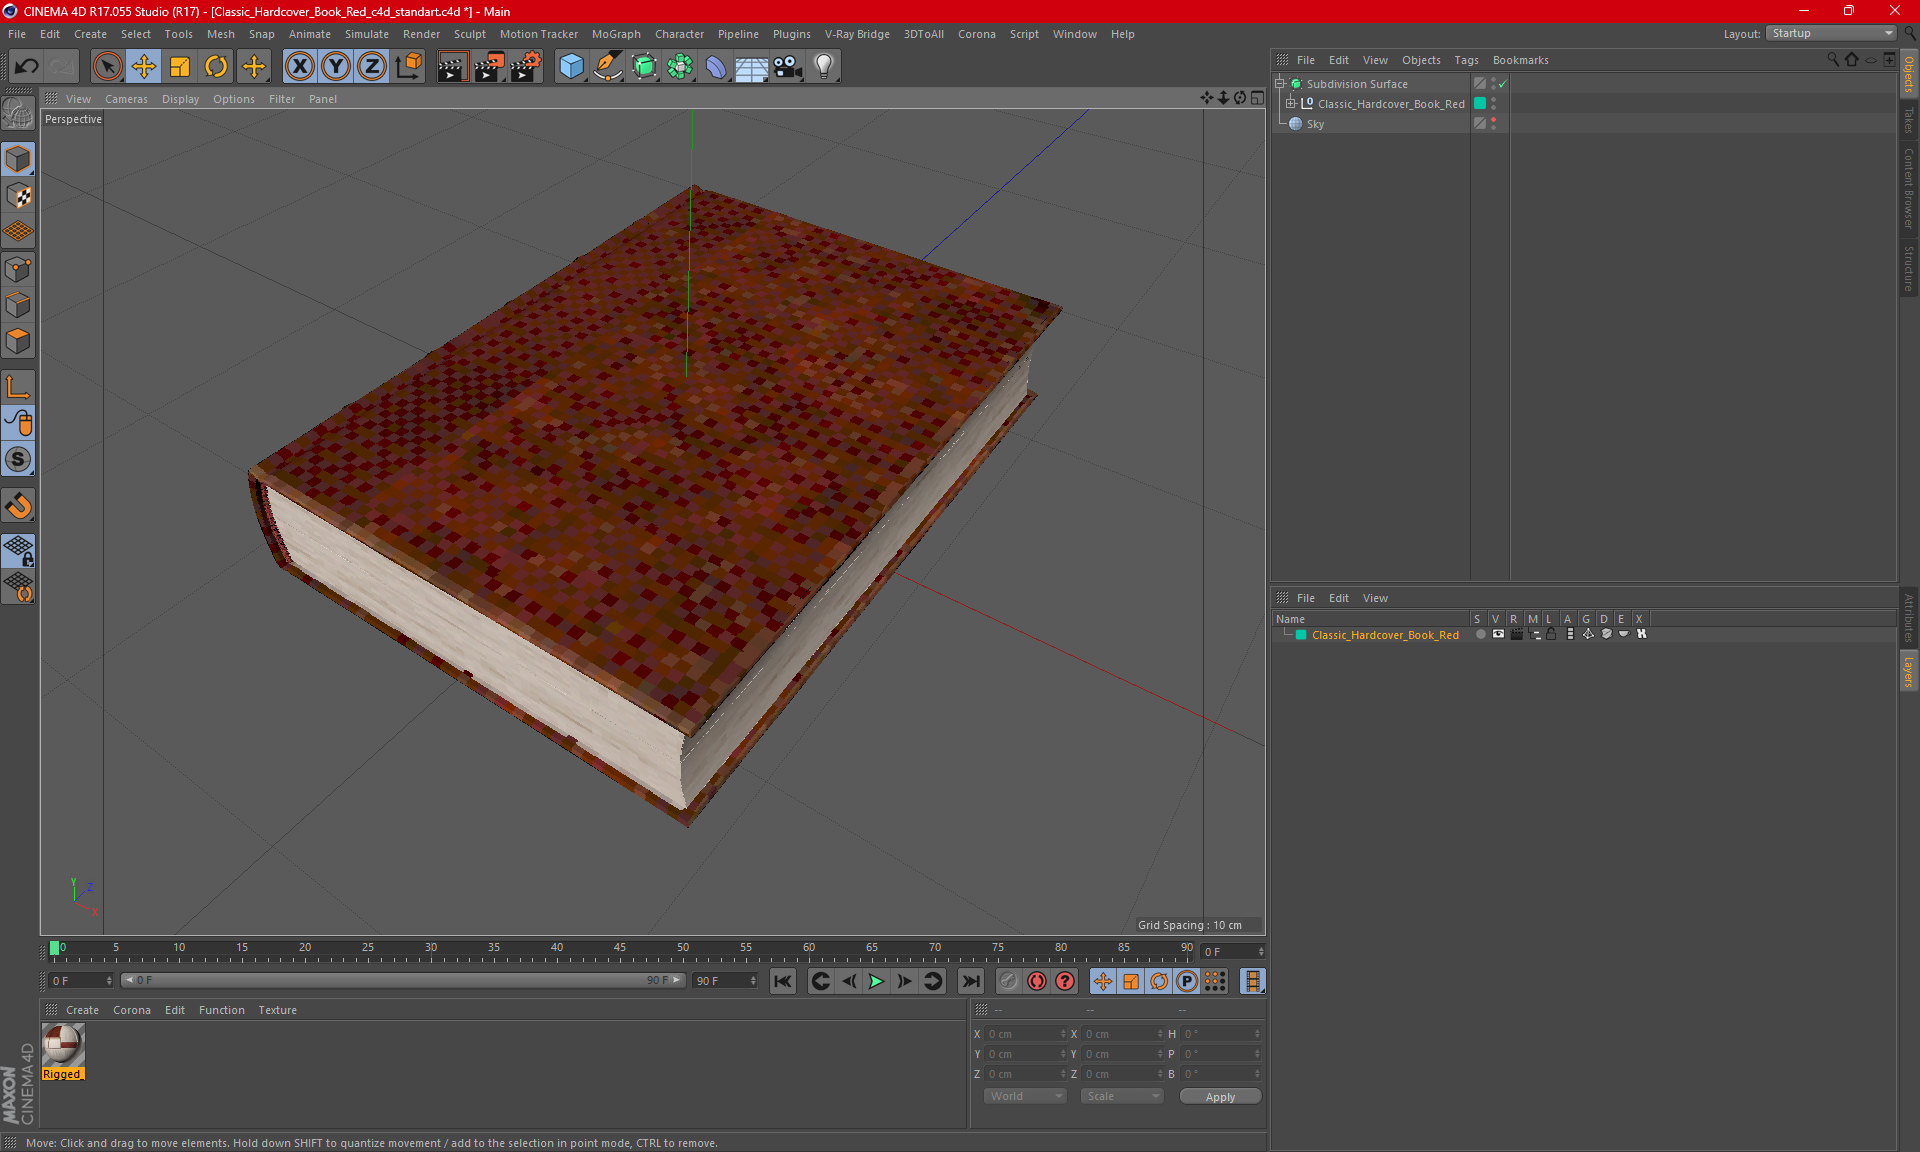The height and width of the screenshot is (1152, 1920).
Task: Click the layer color swatch in Layers panel
Action: coord(1301,635)
